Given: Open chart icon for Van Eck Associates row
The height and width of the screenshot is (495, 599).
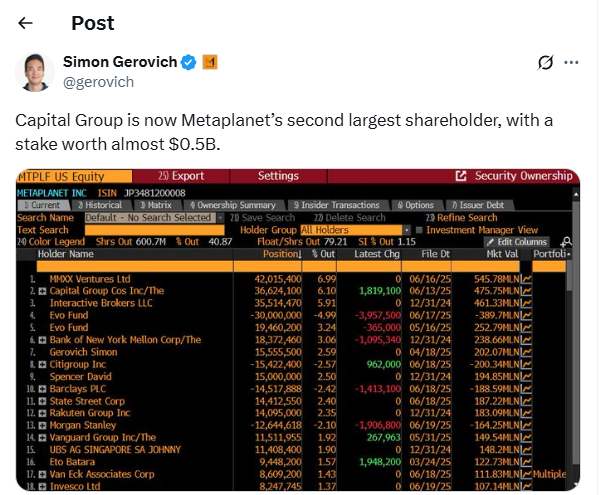Looking at the screenshot, I should point(526,474).
